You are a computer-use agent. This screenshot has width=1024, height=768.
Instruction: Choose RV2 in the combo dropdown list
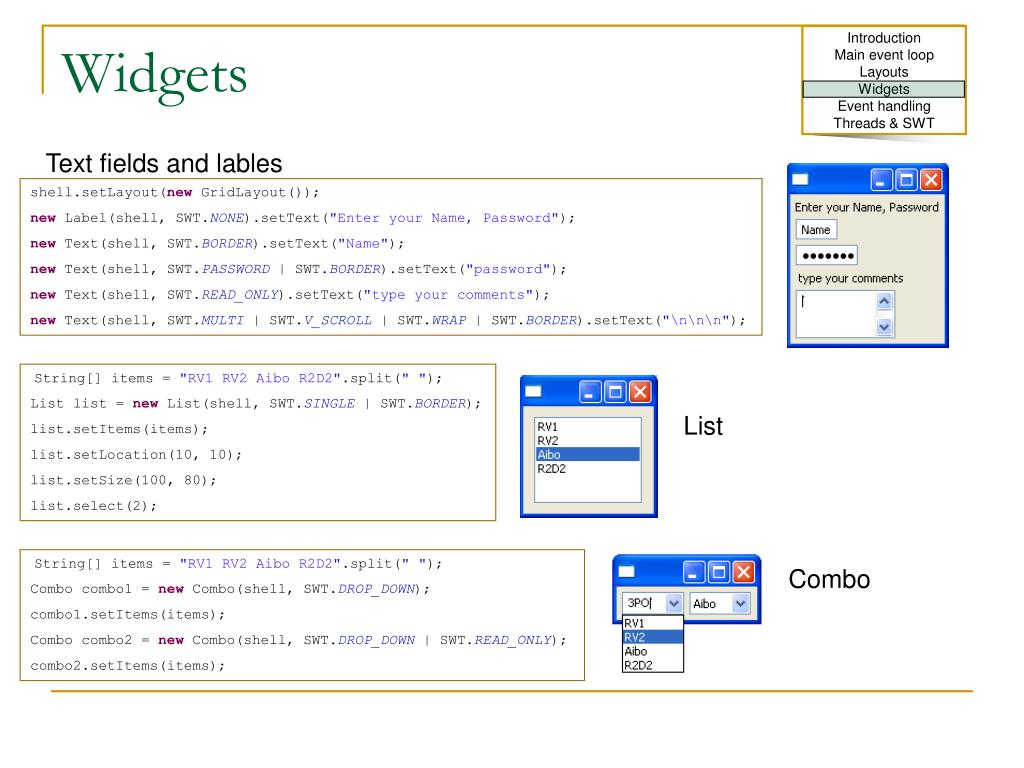pos(653,637)
